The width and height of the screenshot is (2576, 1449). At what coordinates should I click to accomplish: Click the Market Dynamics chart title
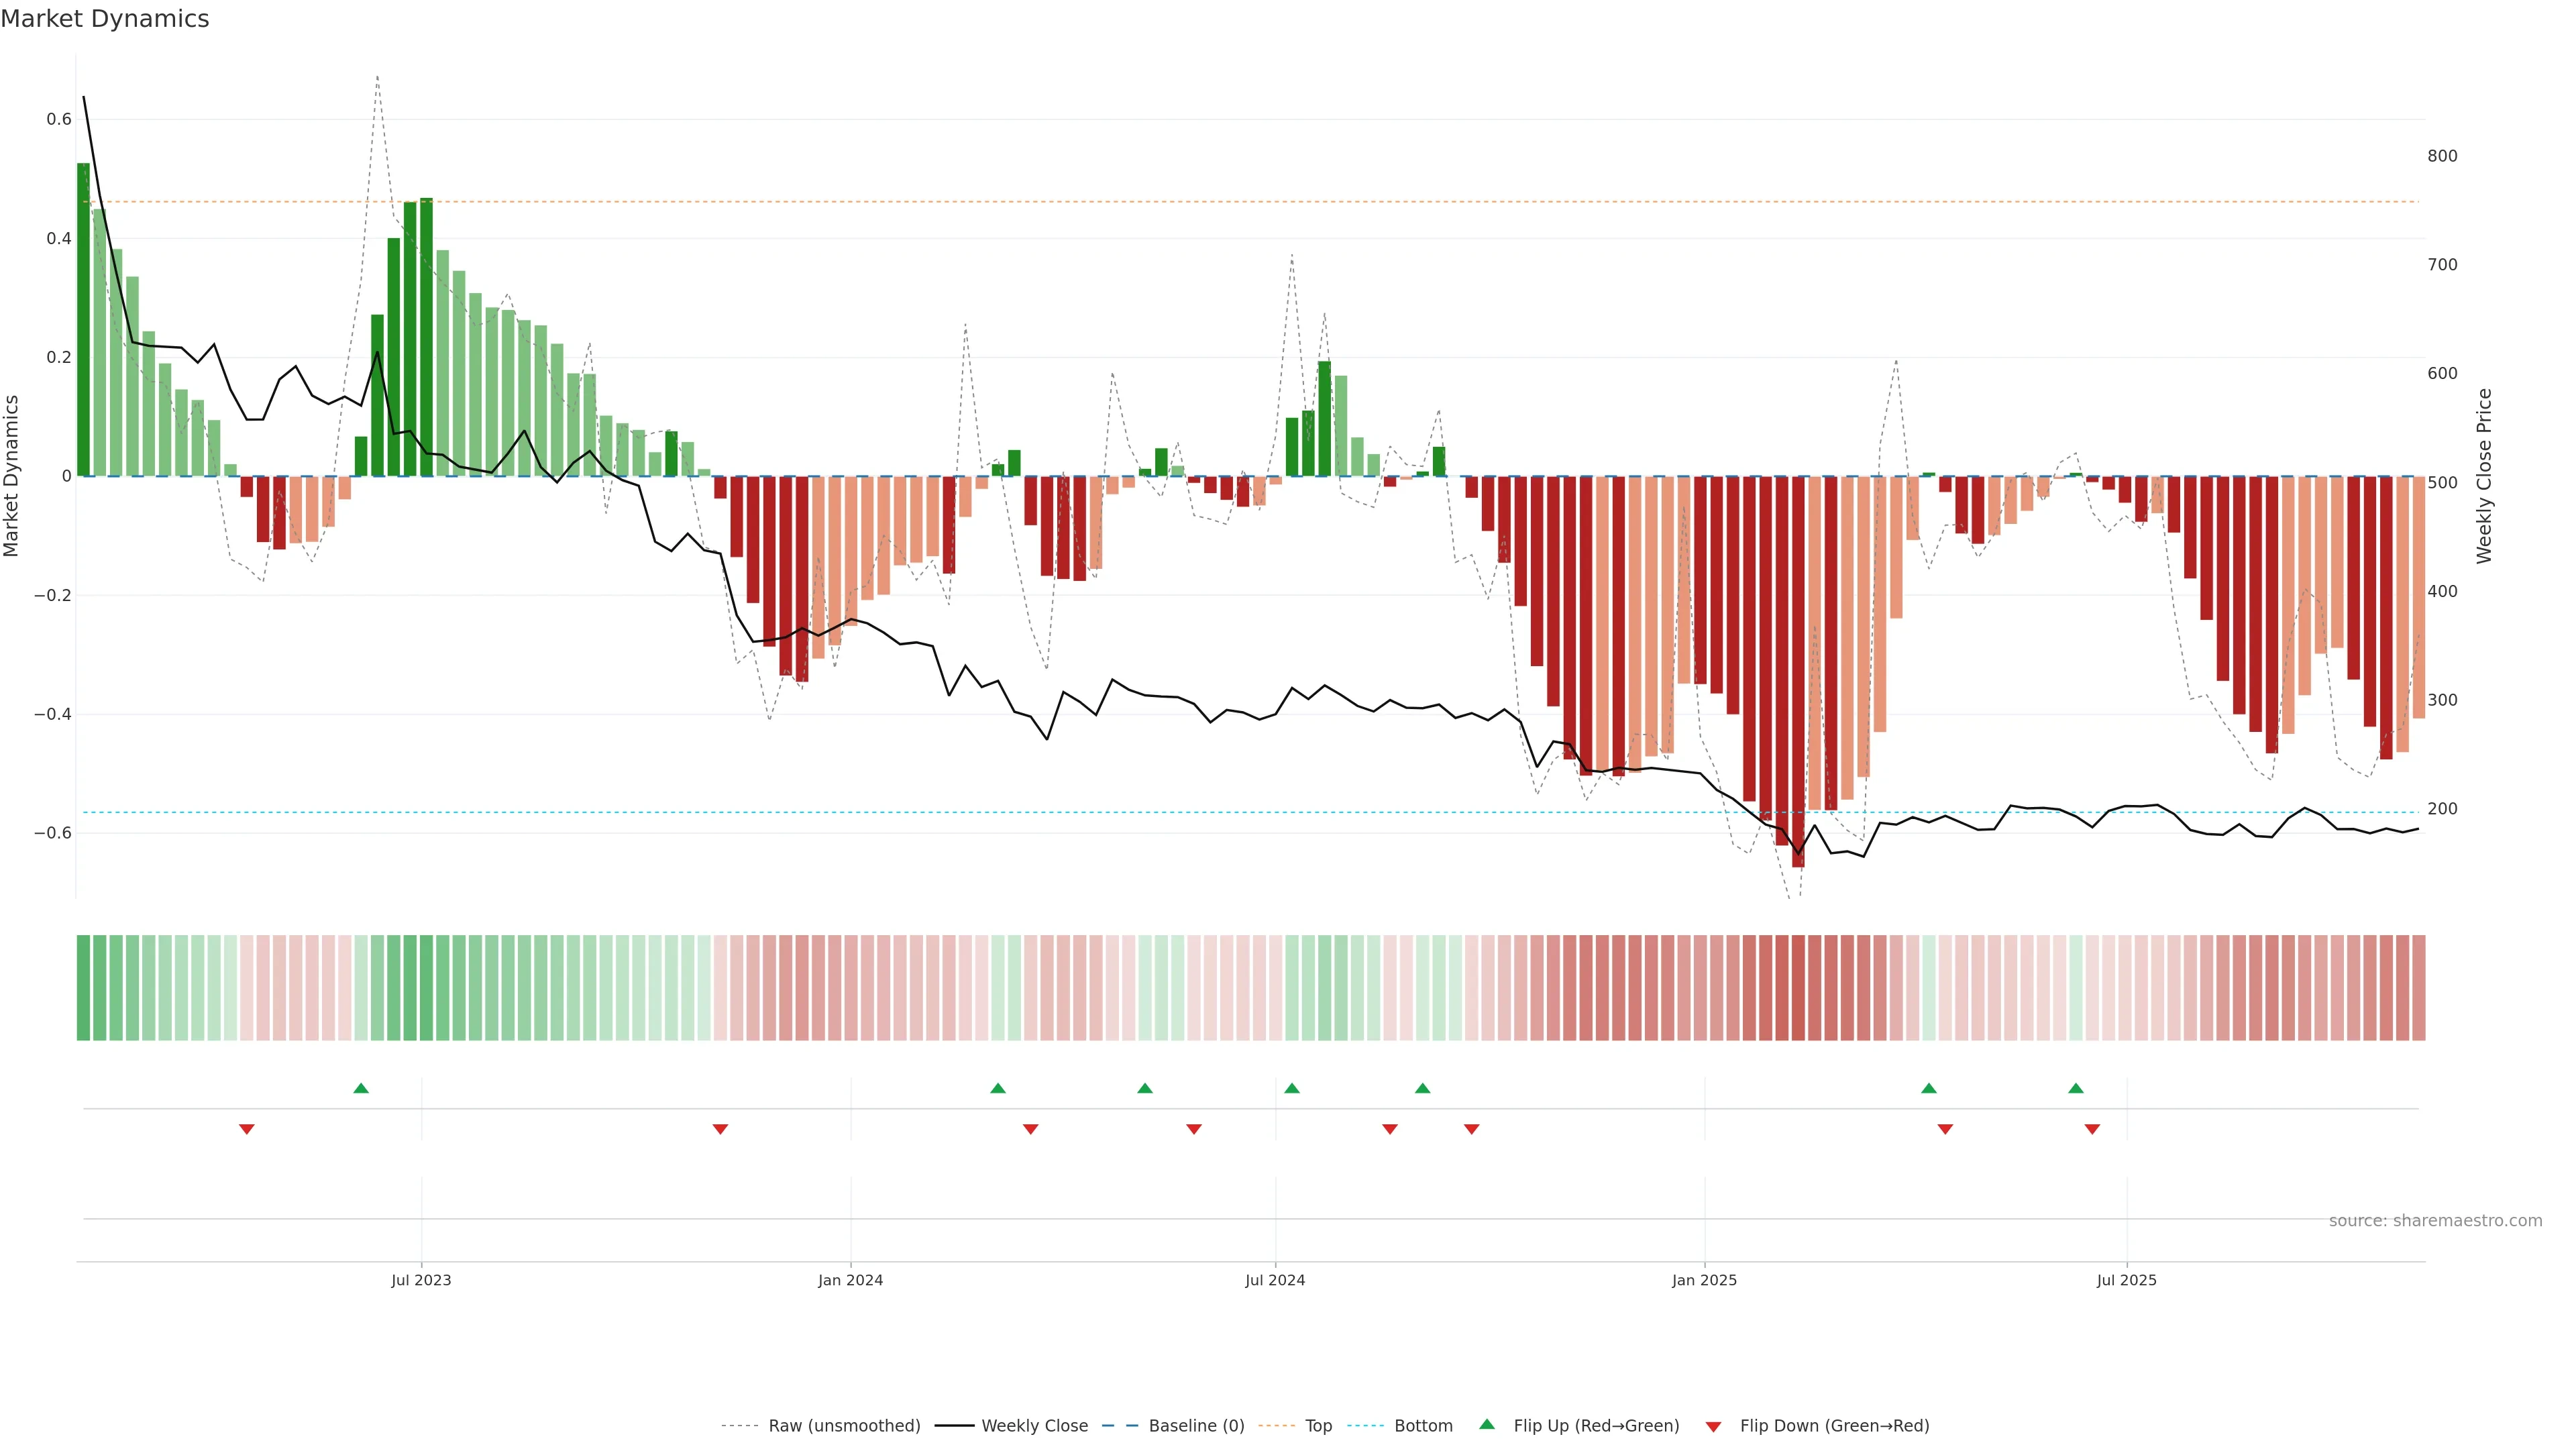(105, 19)
